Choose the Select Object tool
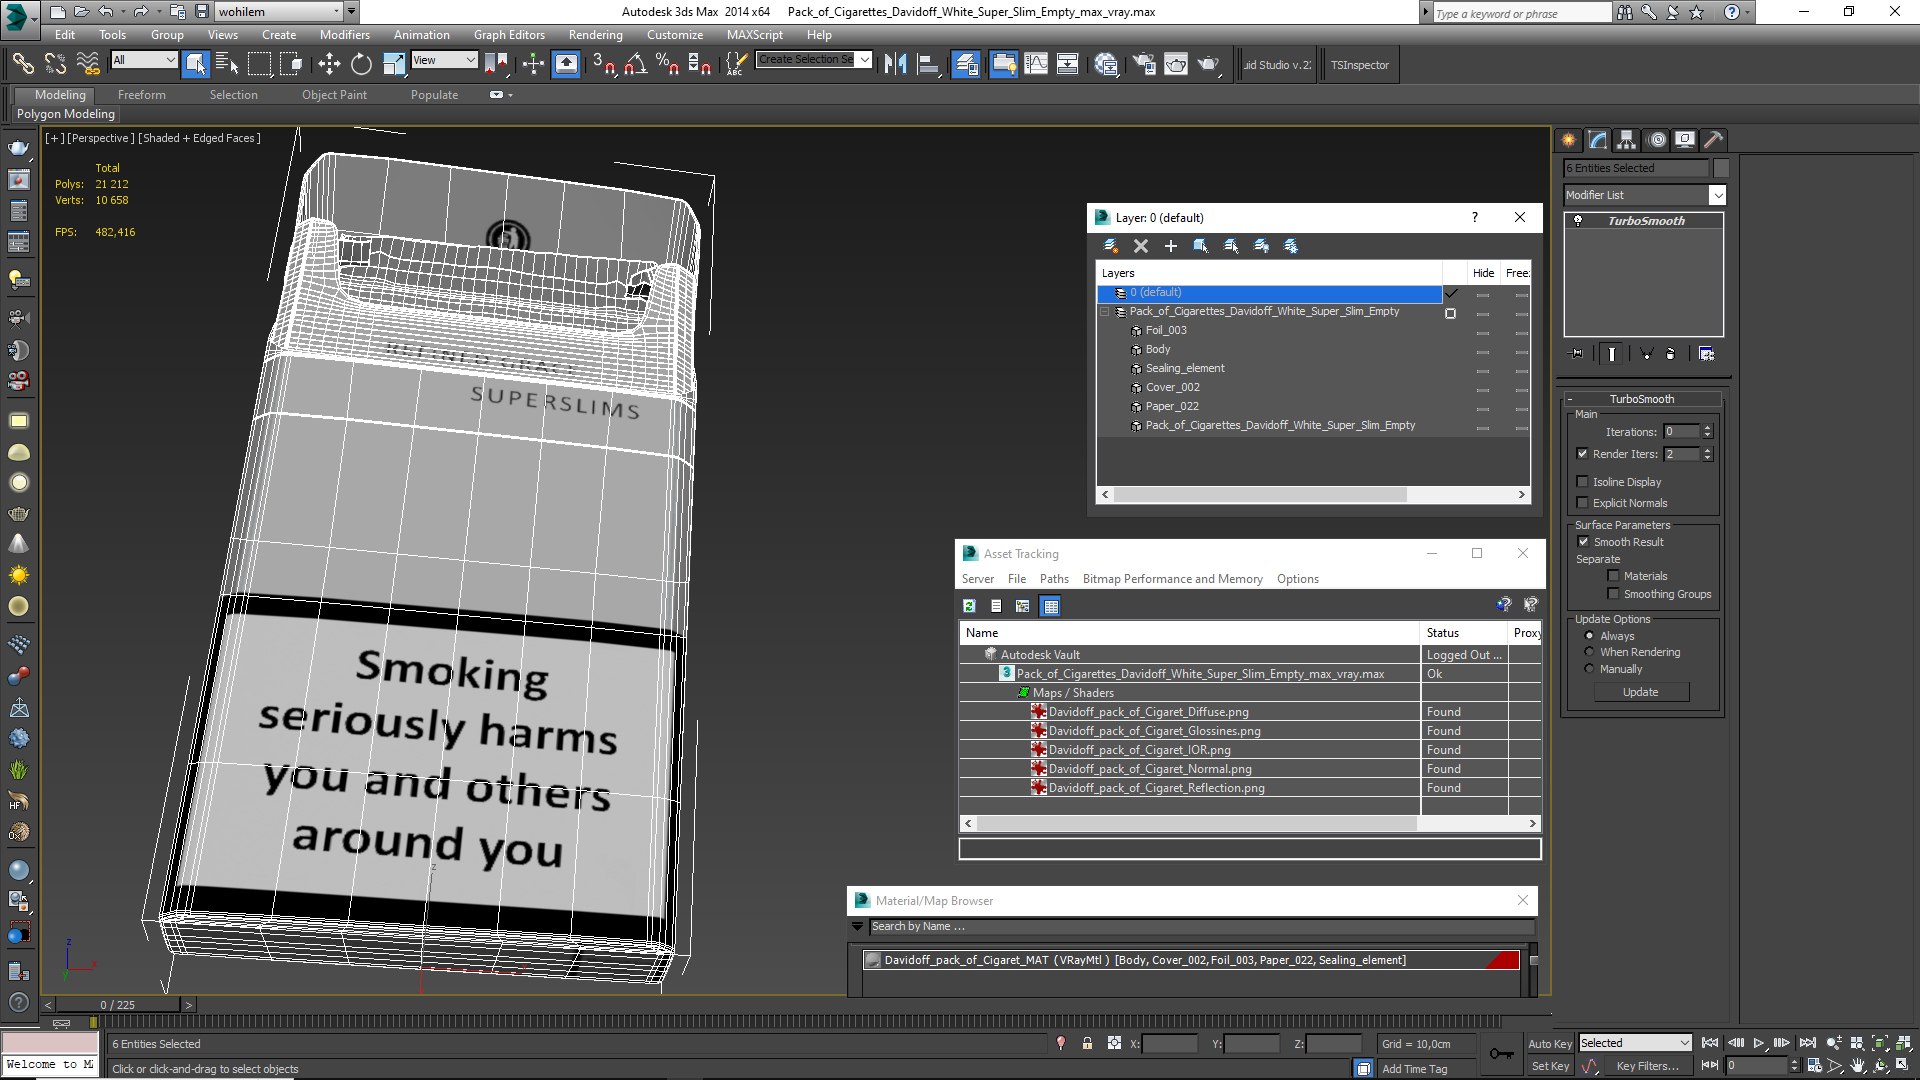Screen dimensions: 1920x1080 (196, 65)
